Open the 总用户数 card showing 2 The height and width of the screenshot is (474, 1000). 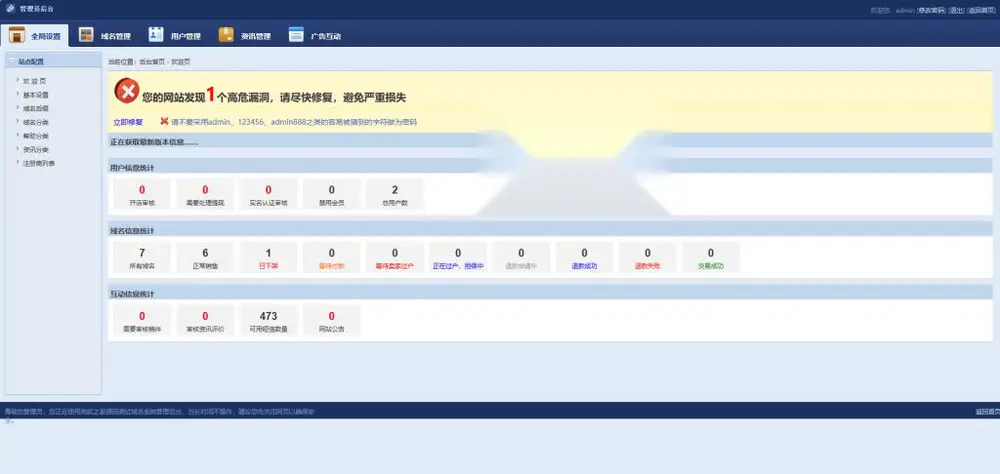pyautogui.click(x=395, y=194)
